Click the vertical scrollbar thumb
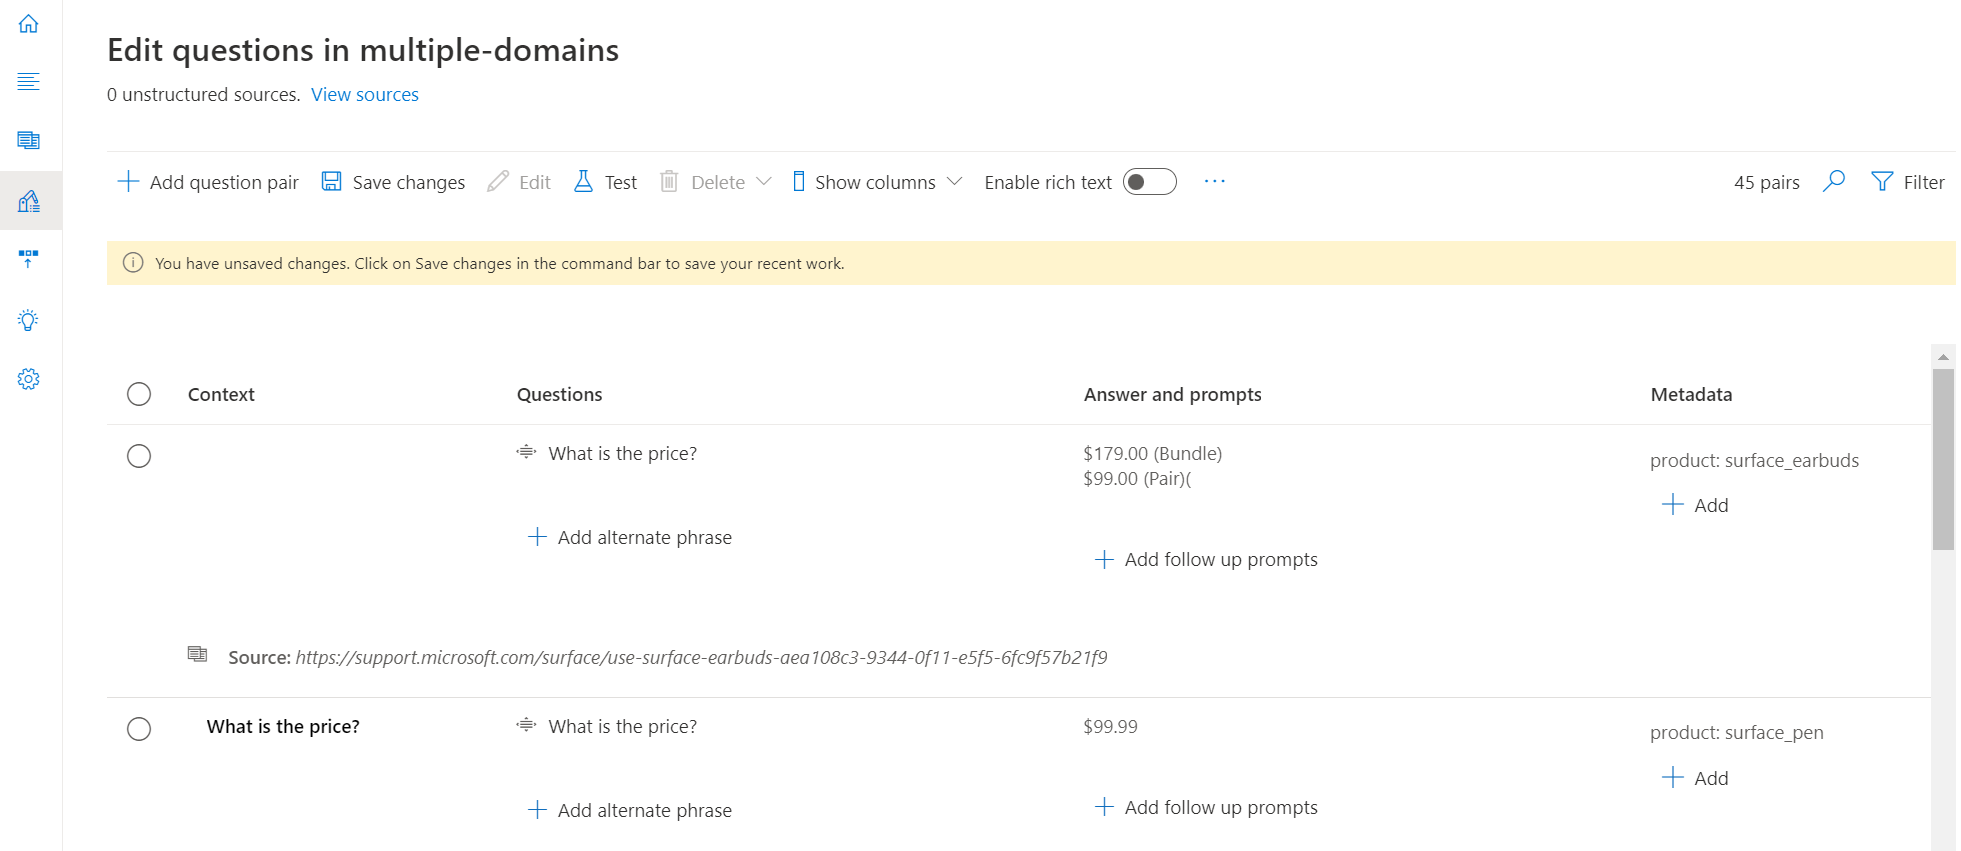The image size is (1961, 851). [x=1942, y=459]
